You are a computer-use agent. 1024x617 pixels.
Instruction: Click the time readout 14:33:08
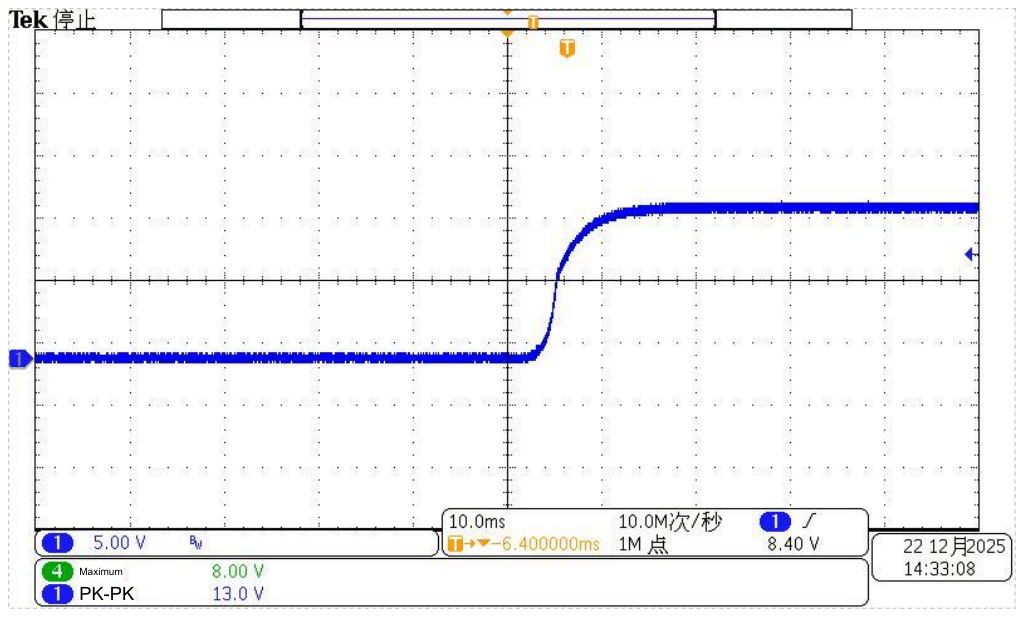939,569
